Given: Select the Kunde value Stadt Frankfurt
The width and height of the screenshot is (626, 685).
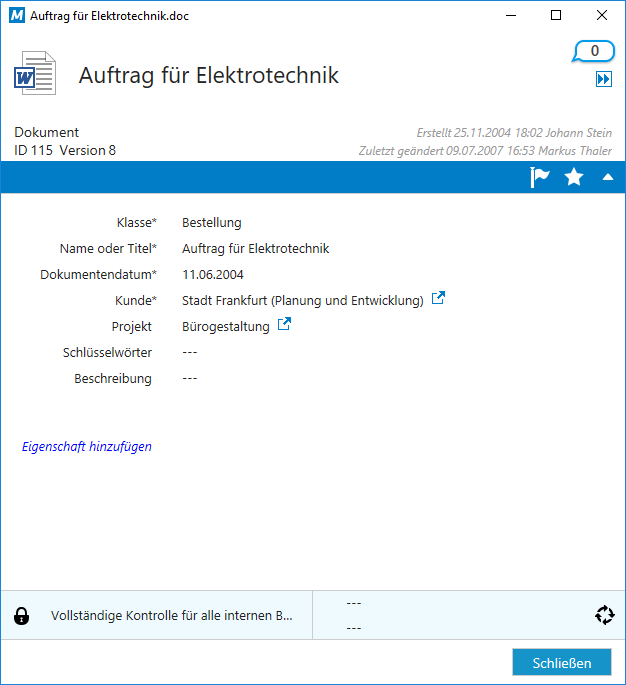Looking at the screenshot, I should (x=302, y=300).
